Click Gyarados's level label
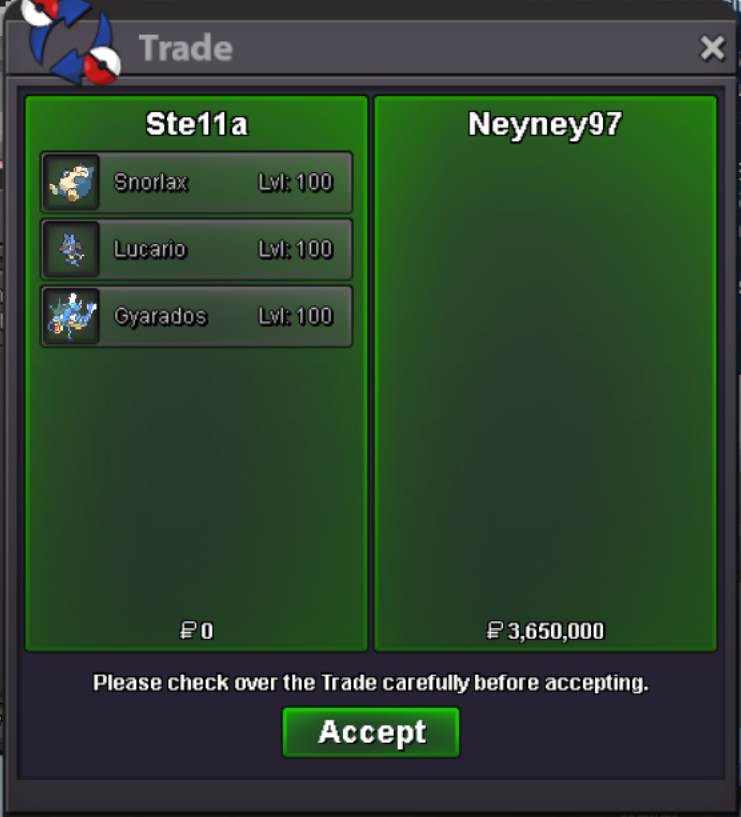This screenshot has height=817, width=741. pyautogui.click(x=295, y=316)
